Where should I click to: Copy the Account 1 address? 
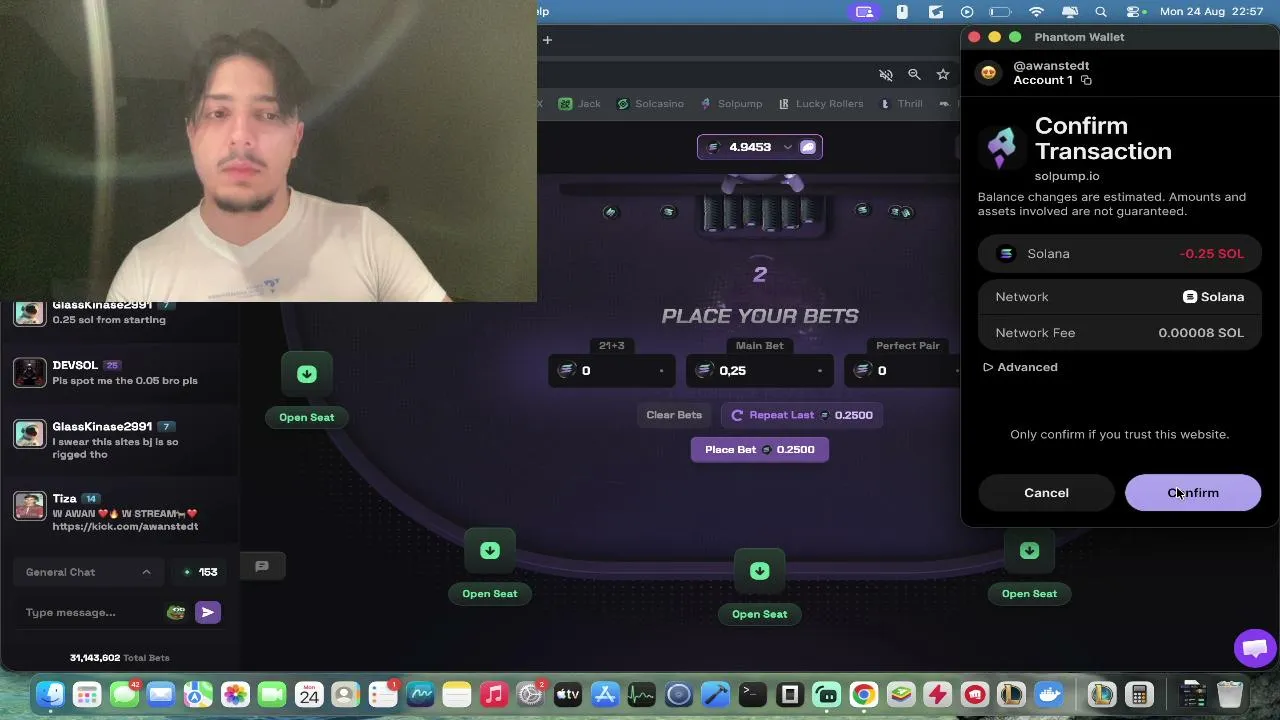click(x=1086, y=80)
